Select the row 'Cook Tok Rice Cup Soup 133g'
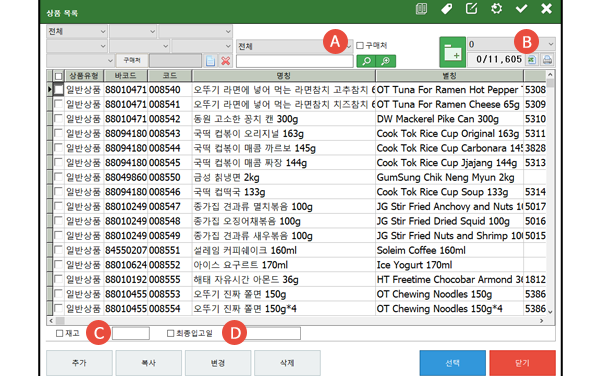 [296, 192]
